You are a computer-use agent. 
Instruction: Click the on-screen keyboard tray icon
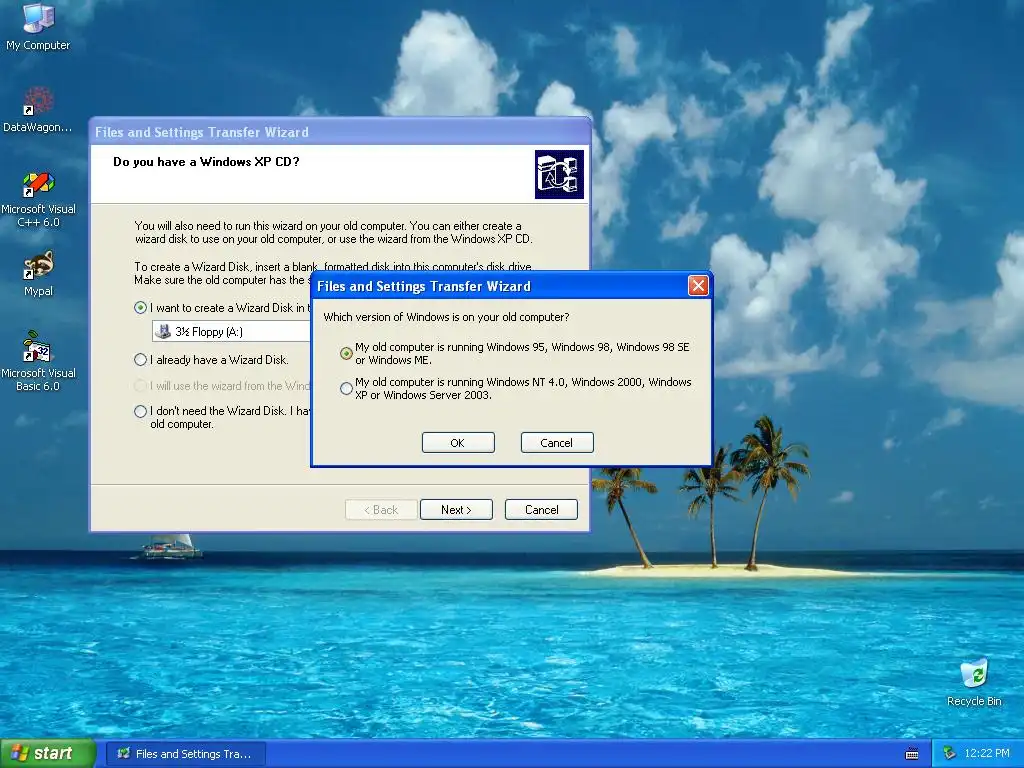[912, 754]
